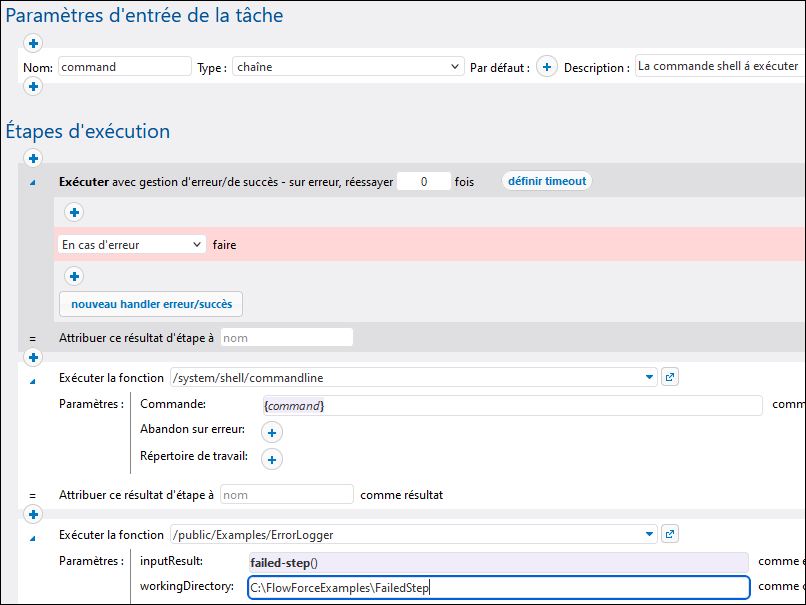Viewport: 806px width, 605px height.
Task: Collapse the commandline function step
Action: coord(33,379)
